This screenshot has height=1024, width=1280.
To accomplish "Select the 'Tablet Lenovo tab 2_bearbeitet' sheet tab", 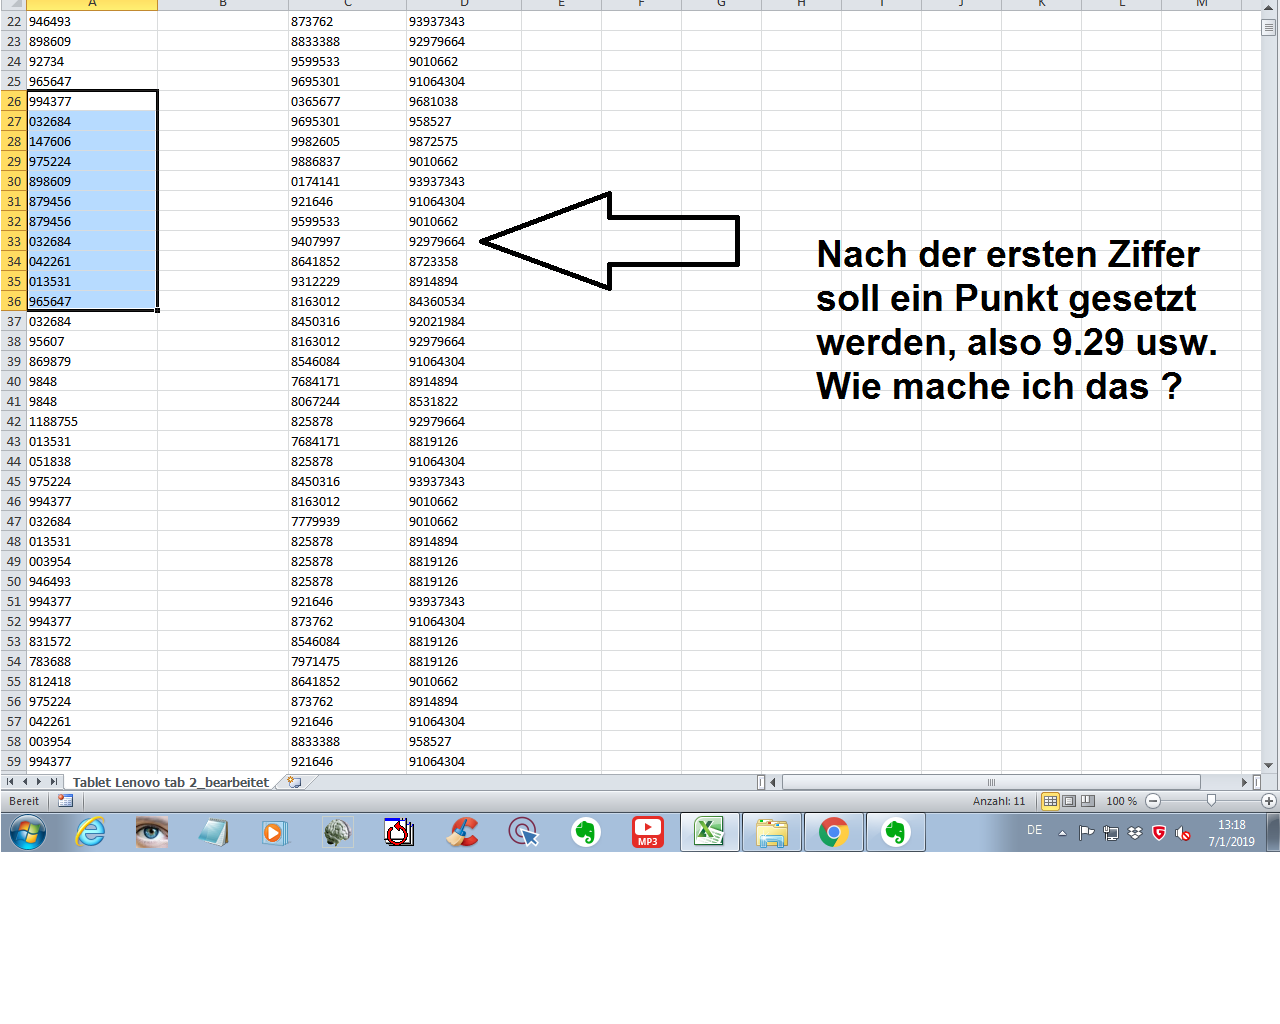I will [170, 782].
